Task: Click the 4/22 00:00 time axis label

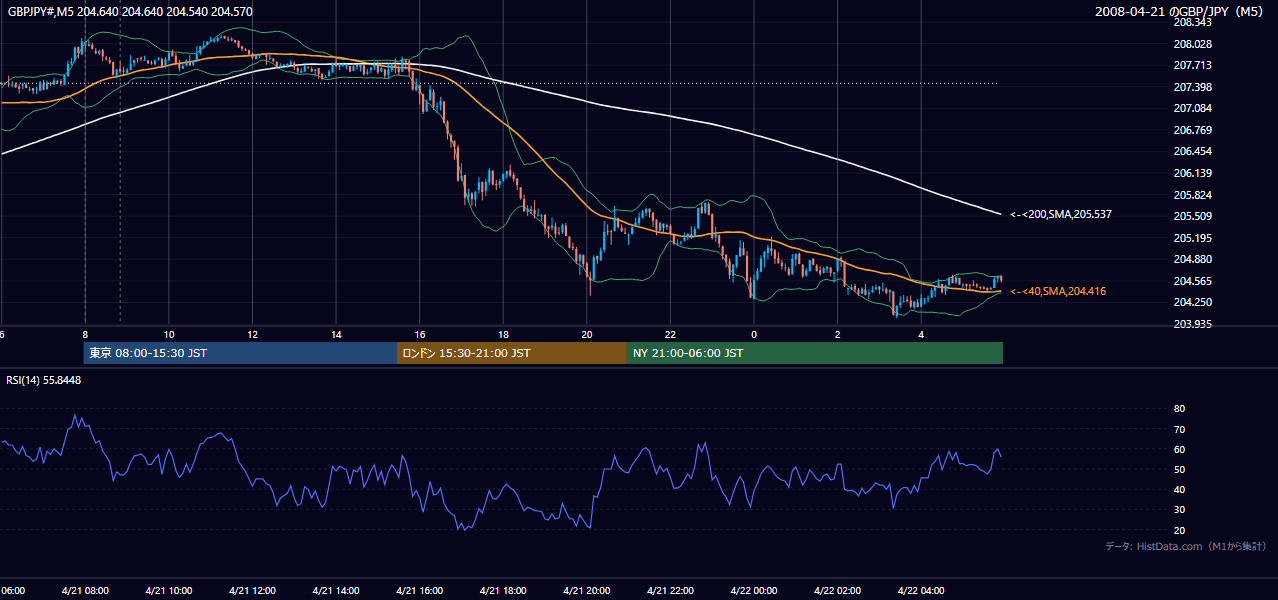Action: (x=754, y=590)
